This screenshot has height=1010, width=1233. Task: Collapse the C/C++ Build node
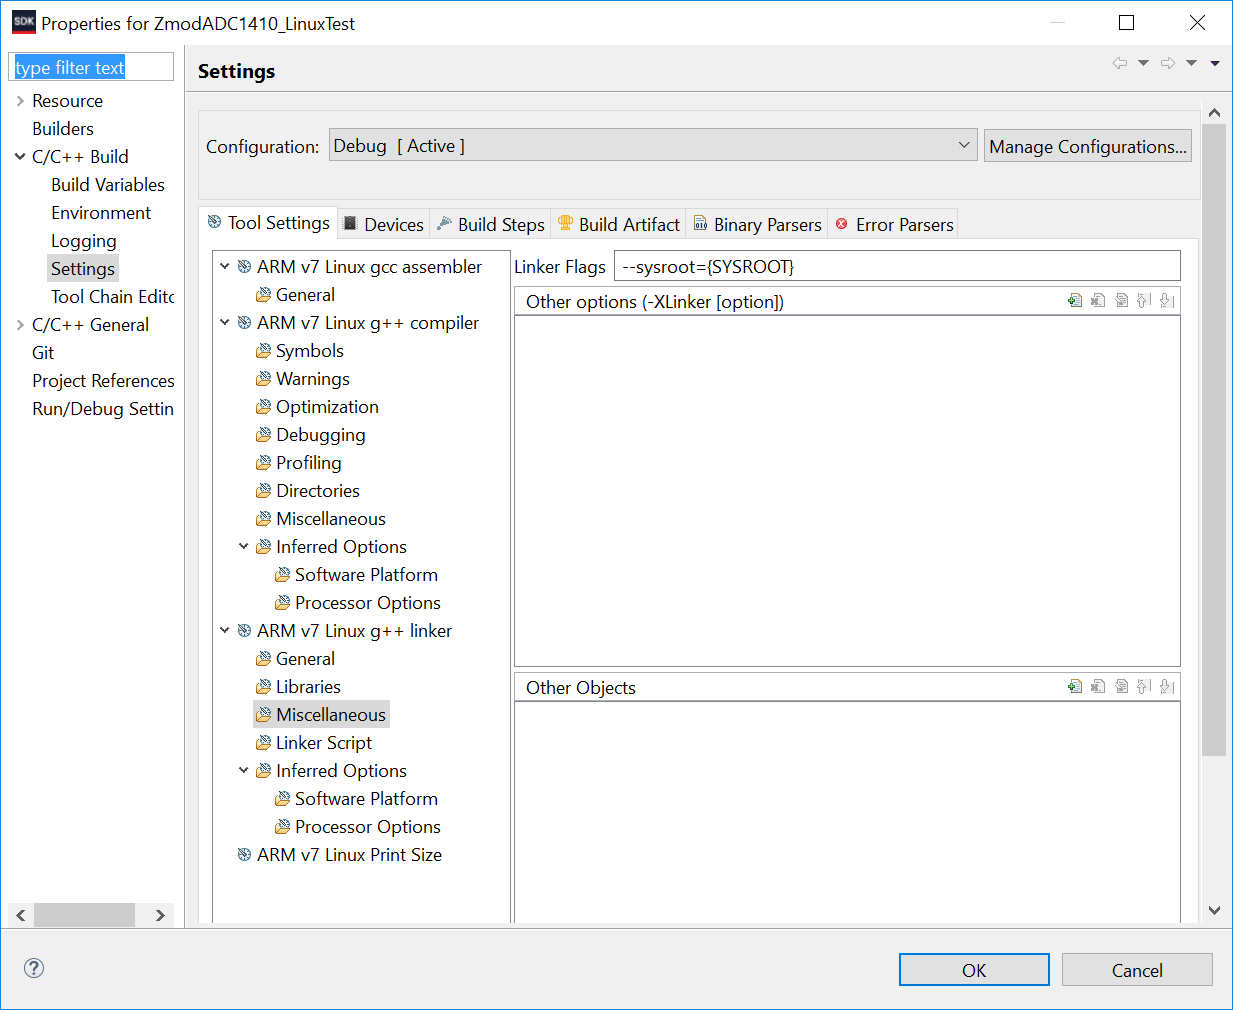[x=20, y=156]
